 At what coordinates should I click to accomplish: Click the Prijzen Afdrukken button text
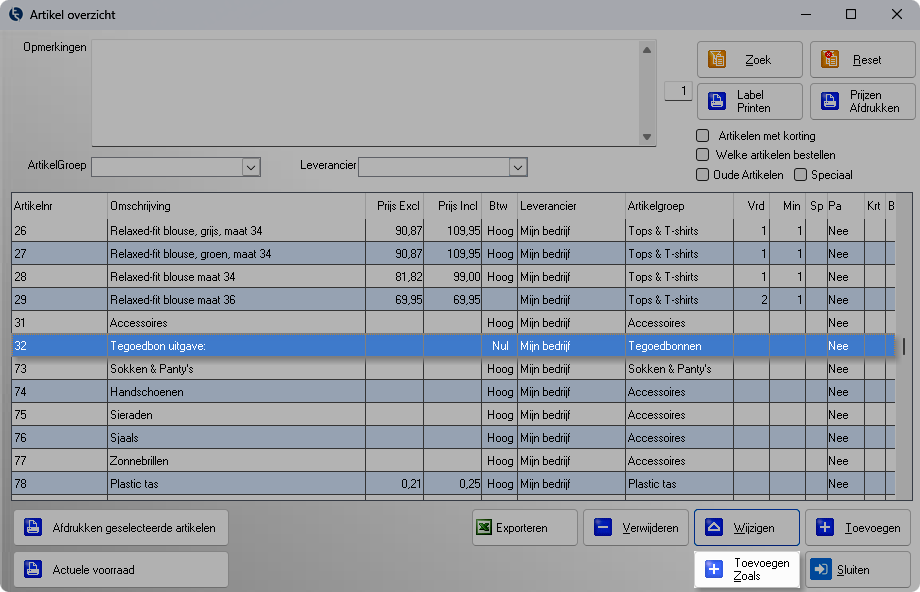[x=874, y=102]
